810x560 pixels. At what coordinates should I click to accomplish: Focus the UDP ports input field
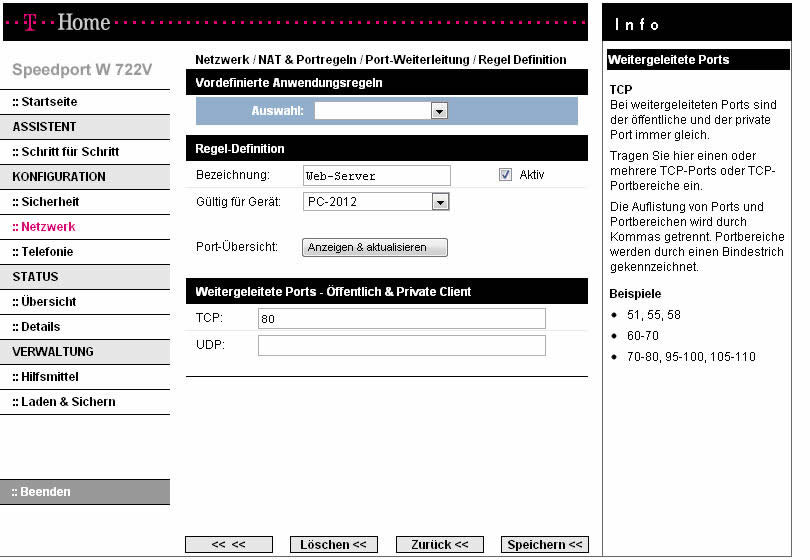pos(401,346)
